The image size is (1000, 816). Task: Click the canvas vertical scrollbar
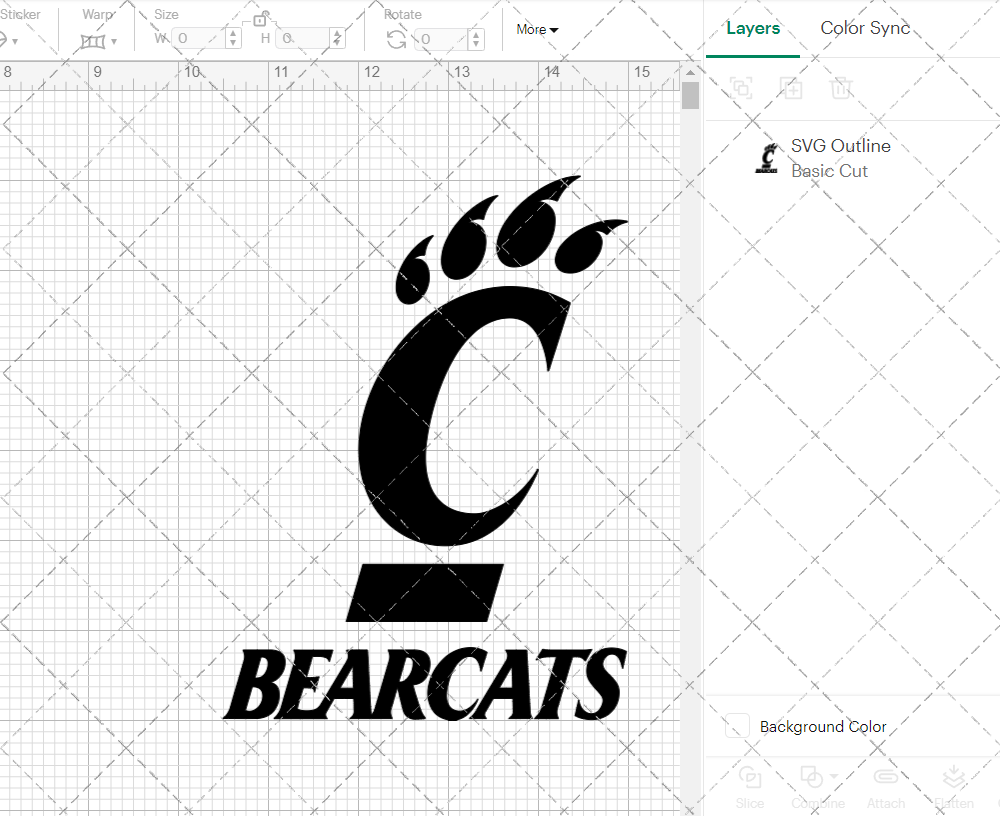click(690, 95)
